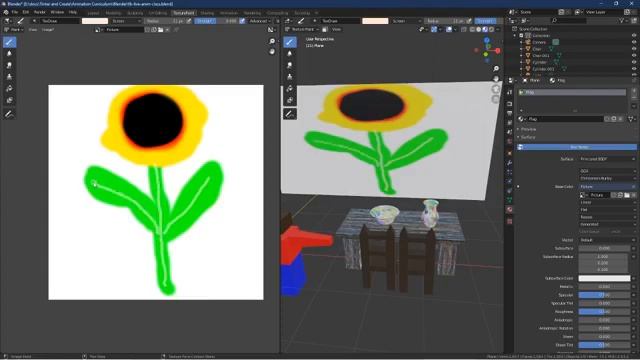640x360 pixels.
Task: Select the rendered viewport shading sphere
Action: [491, 29]
